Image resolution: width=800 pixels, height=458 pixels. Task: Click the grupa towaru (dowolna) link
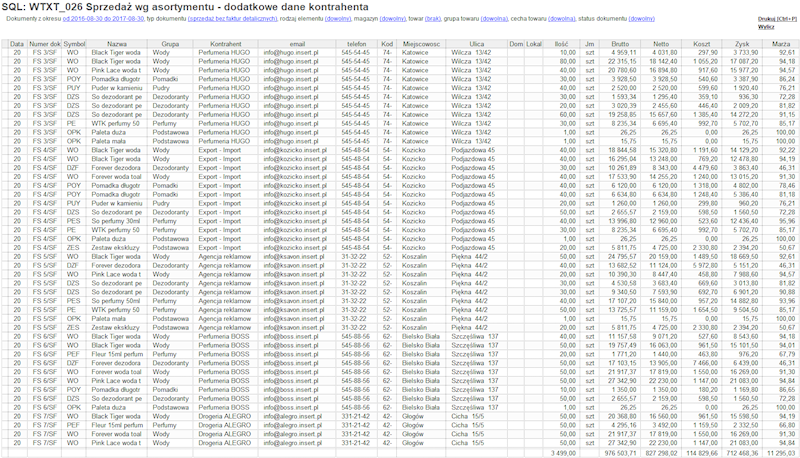[494, 19]
